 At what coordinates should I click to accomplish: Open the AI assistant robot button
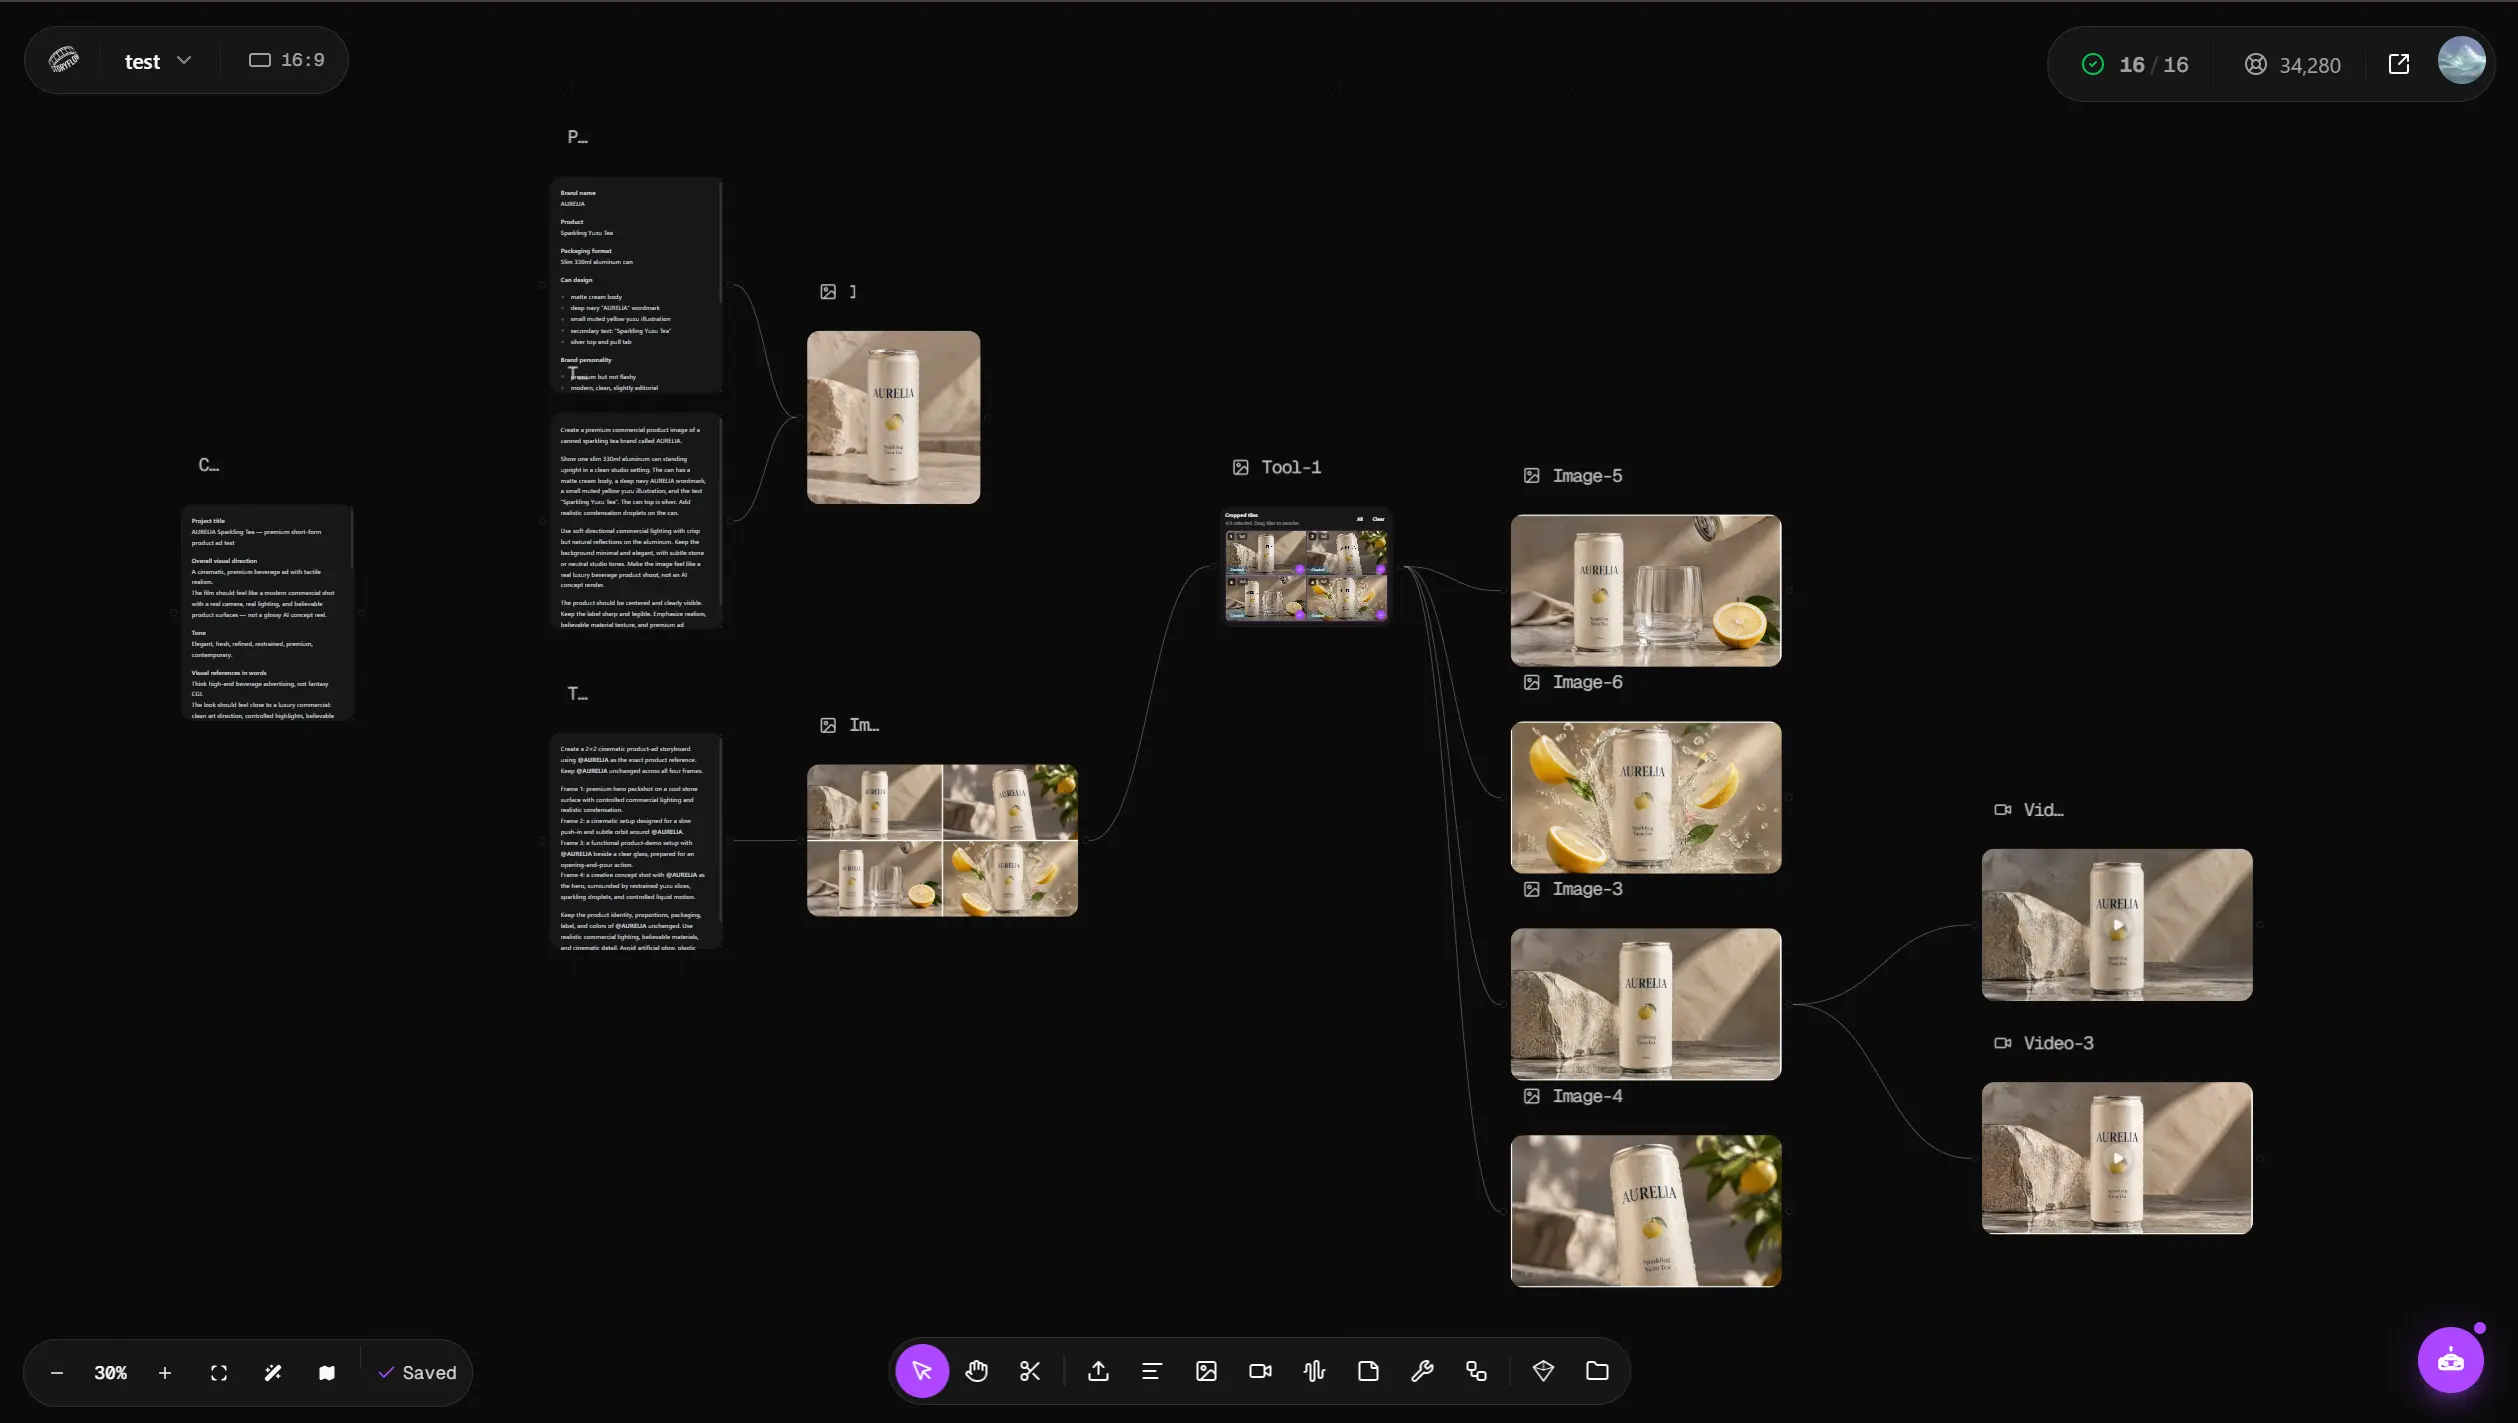click(2450, 1360)
